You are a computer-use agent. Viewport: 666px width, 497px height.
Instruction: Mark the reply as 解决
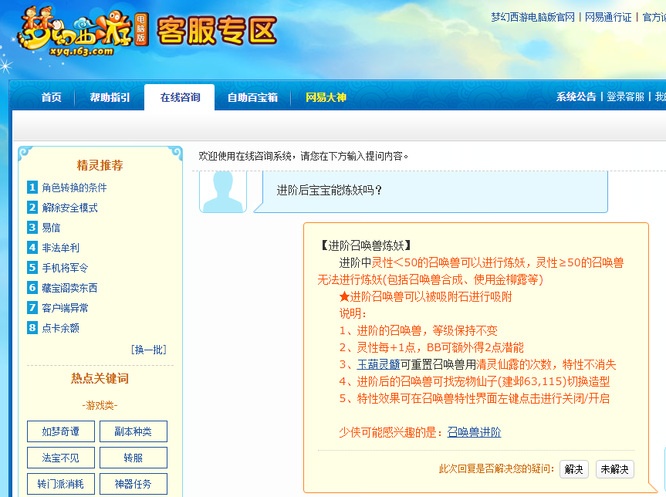(573, 469)
